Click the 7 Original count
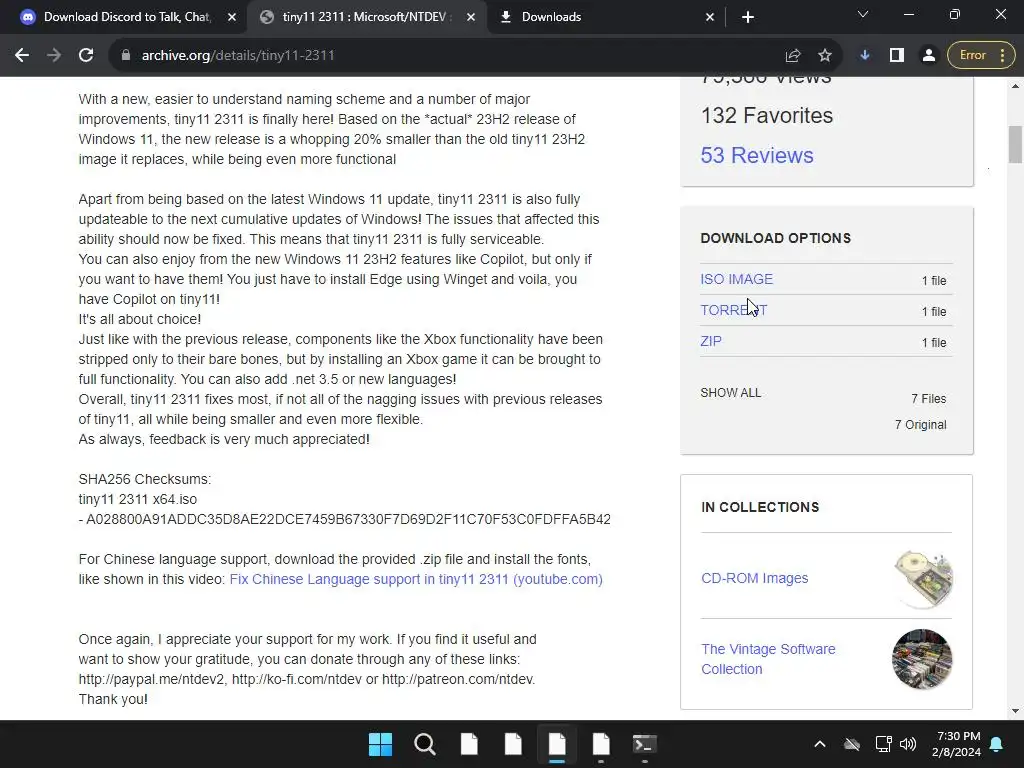The height and width of the screenshot is (768, 1024). [x=920, y=425]
